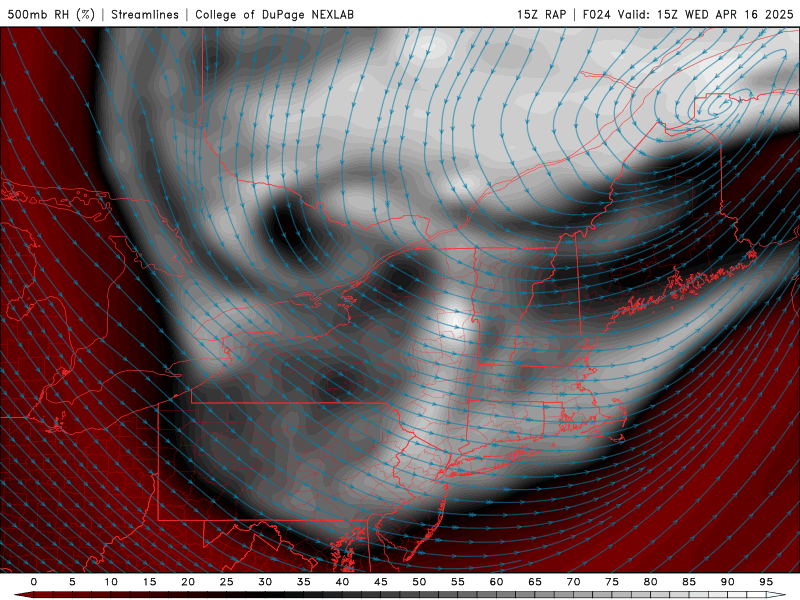The image size is (800, 600).
Task: Click the colorbar label "50"
Action: click(419, 582)
